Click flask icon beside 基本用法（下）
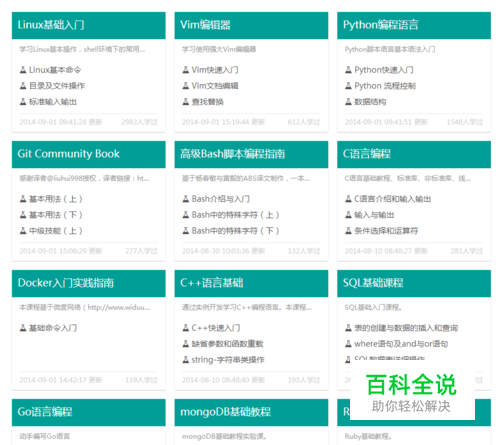 click(x=23, y=215)
